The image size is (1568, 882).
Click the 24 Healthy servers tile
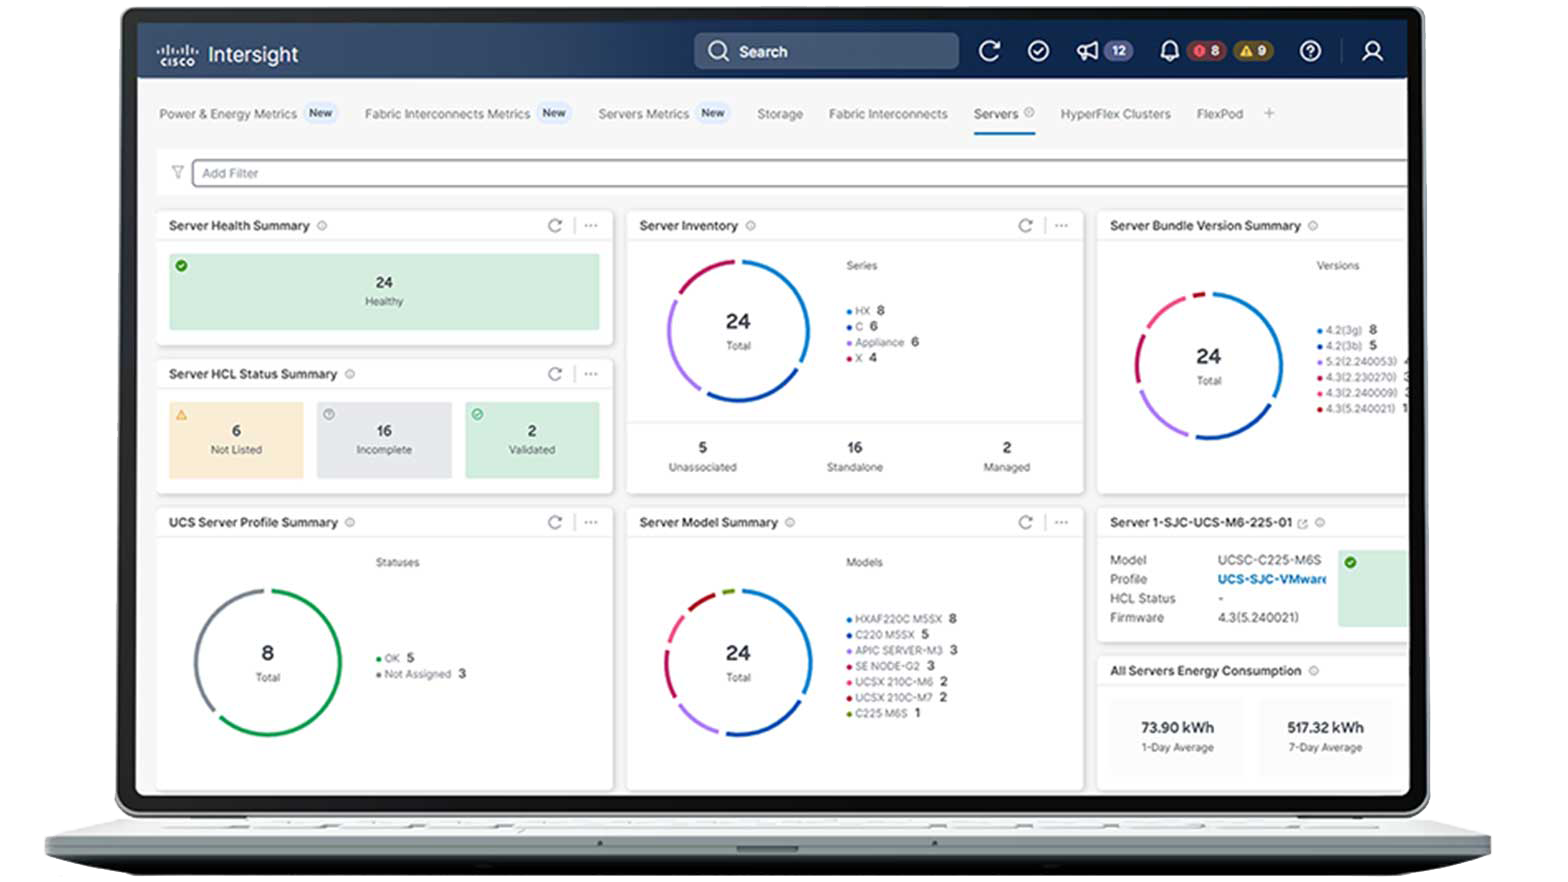(384, 291)
